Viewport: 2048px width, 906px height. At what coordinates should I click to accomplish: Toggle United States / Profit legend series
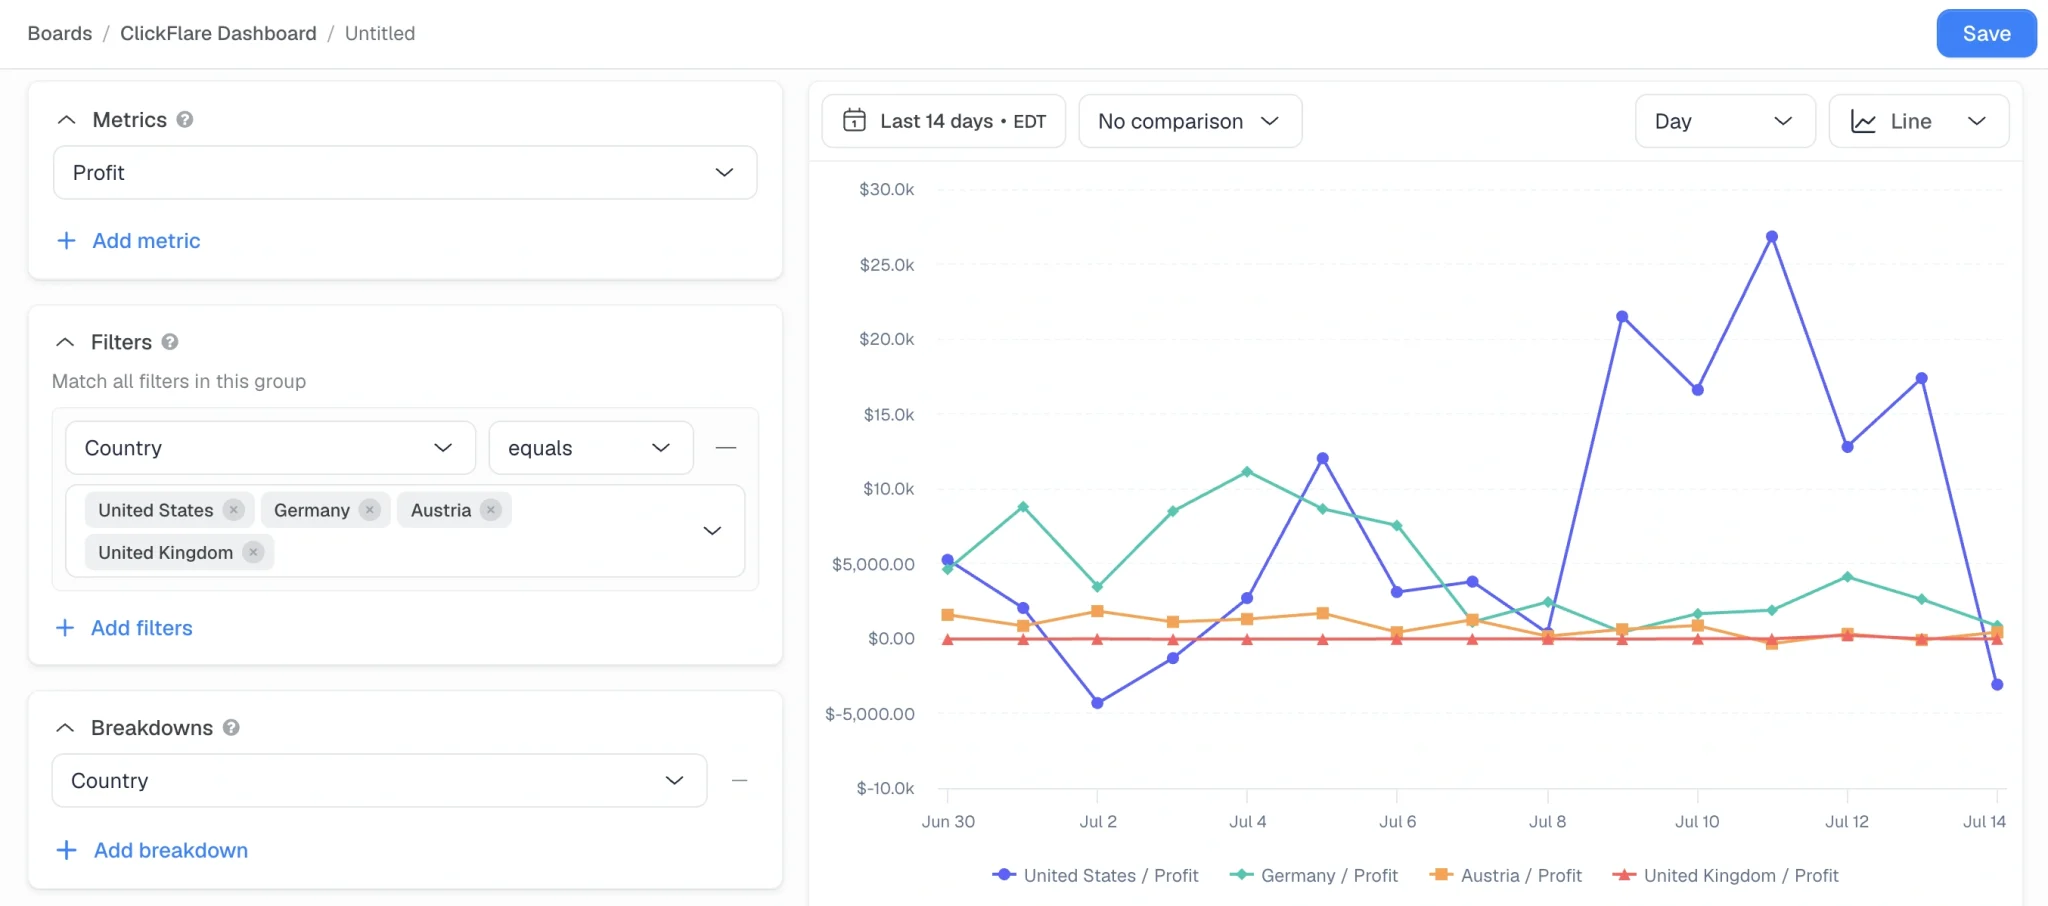click(x=1095, y=875)
